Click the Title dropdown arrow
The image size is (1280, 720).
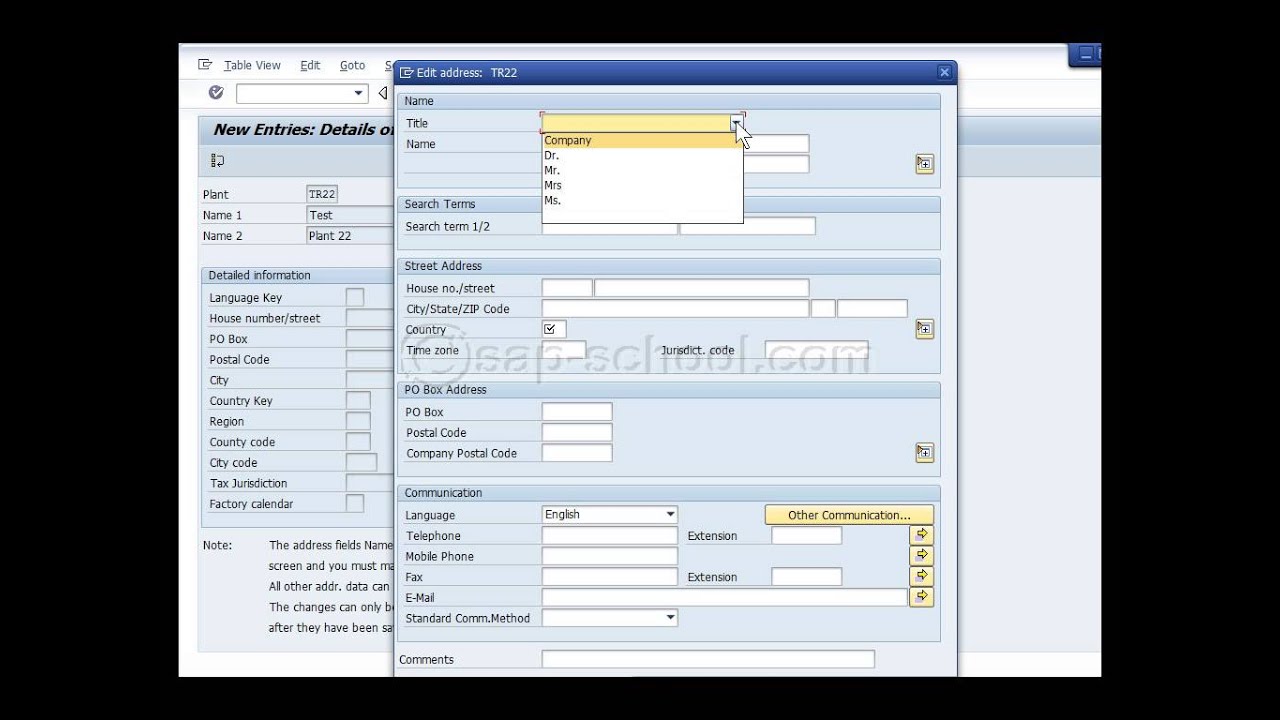coord(736,123)
